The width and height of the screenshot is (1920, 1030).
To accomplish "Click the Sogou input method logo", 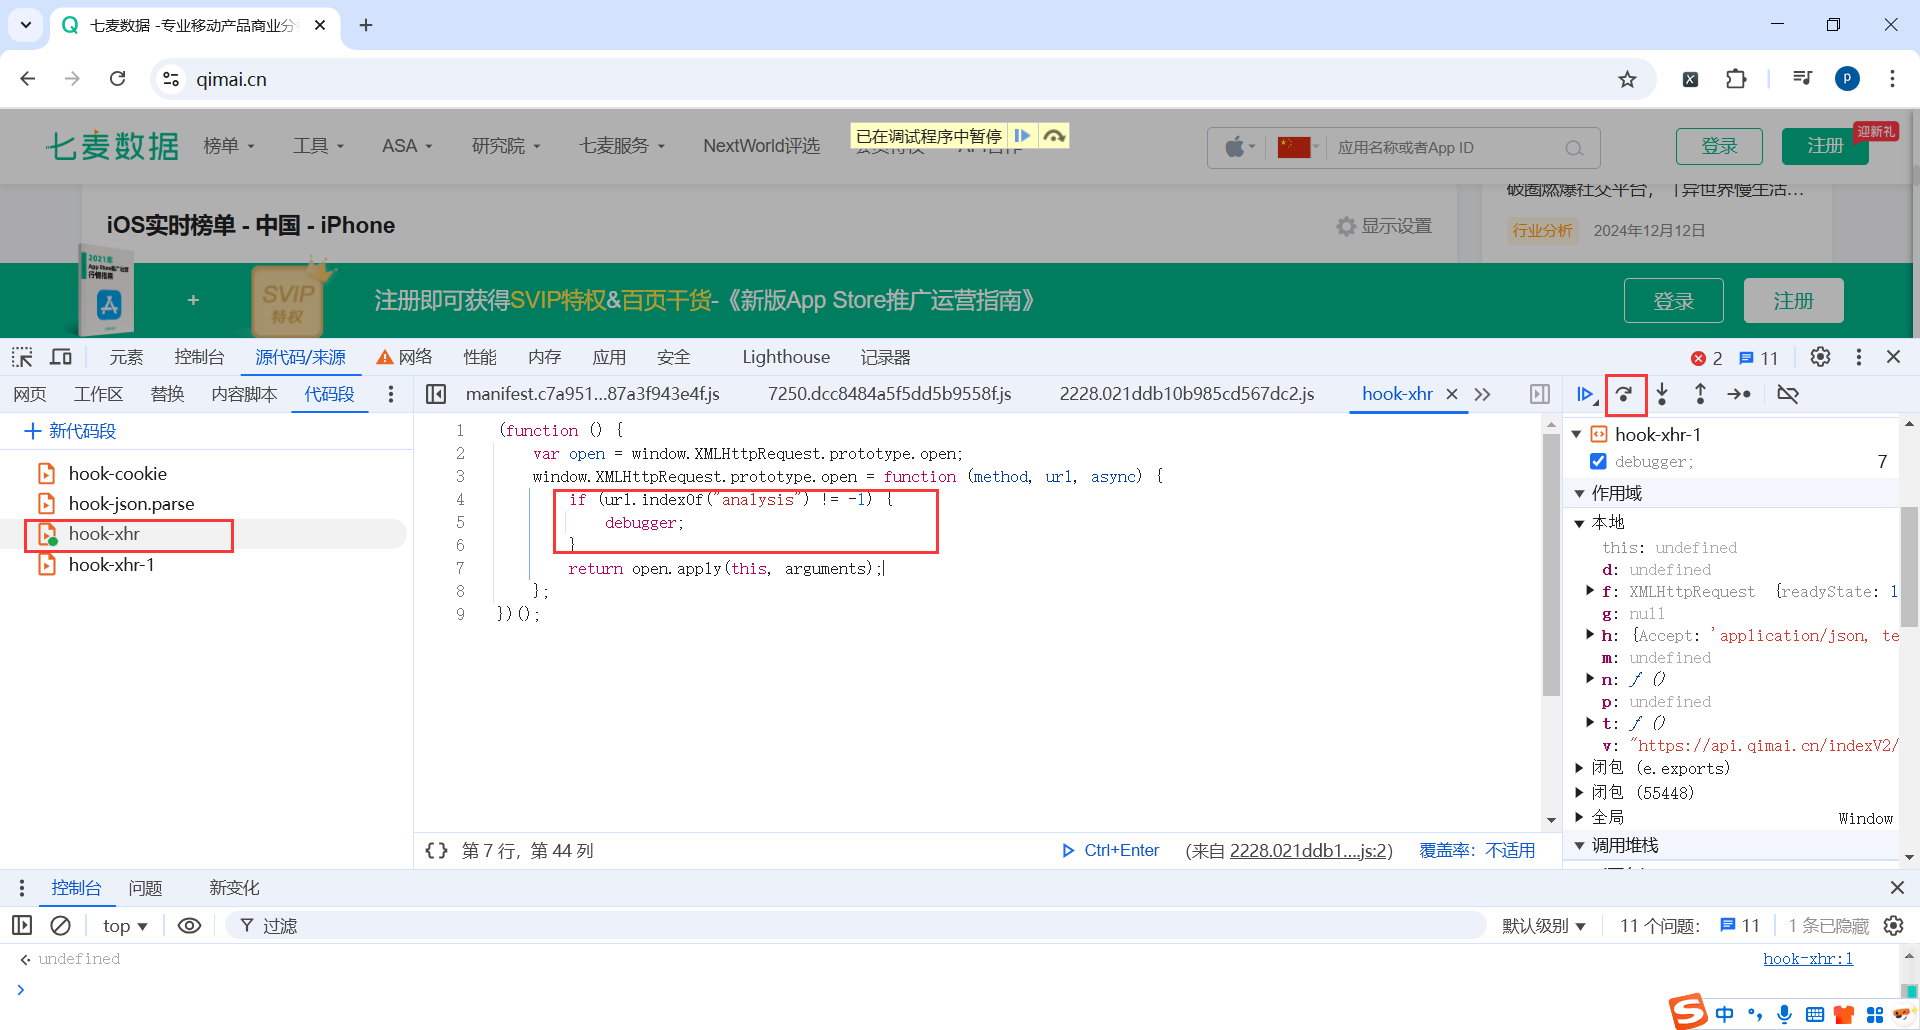I will tap(1688, 1012).
